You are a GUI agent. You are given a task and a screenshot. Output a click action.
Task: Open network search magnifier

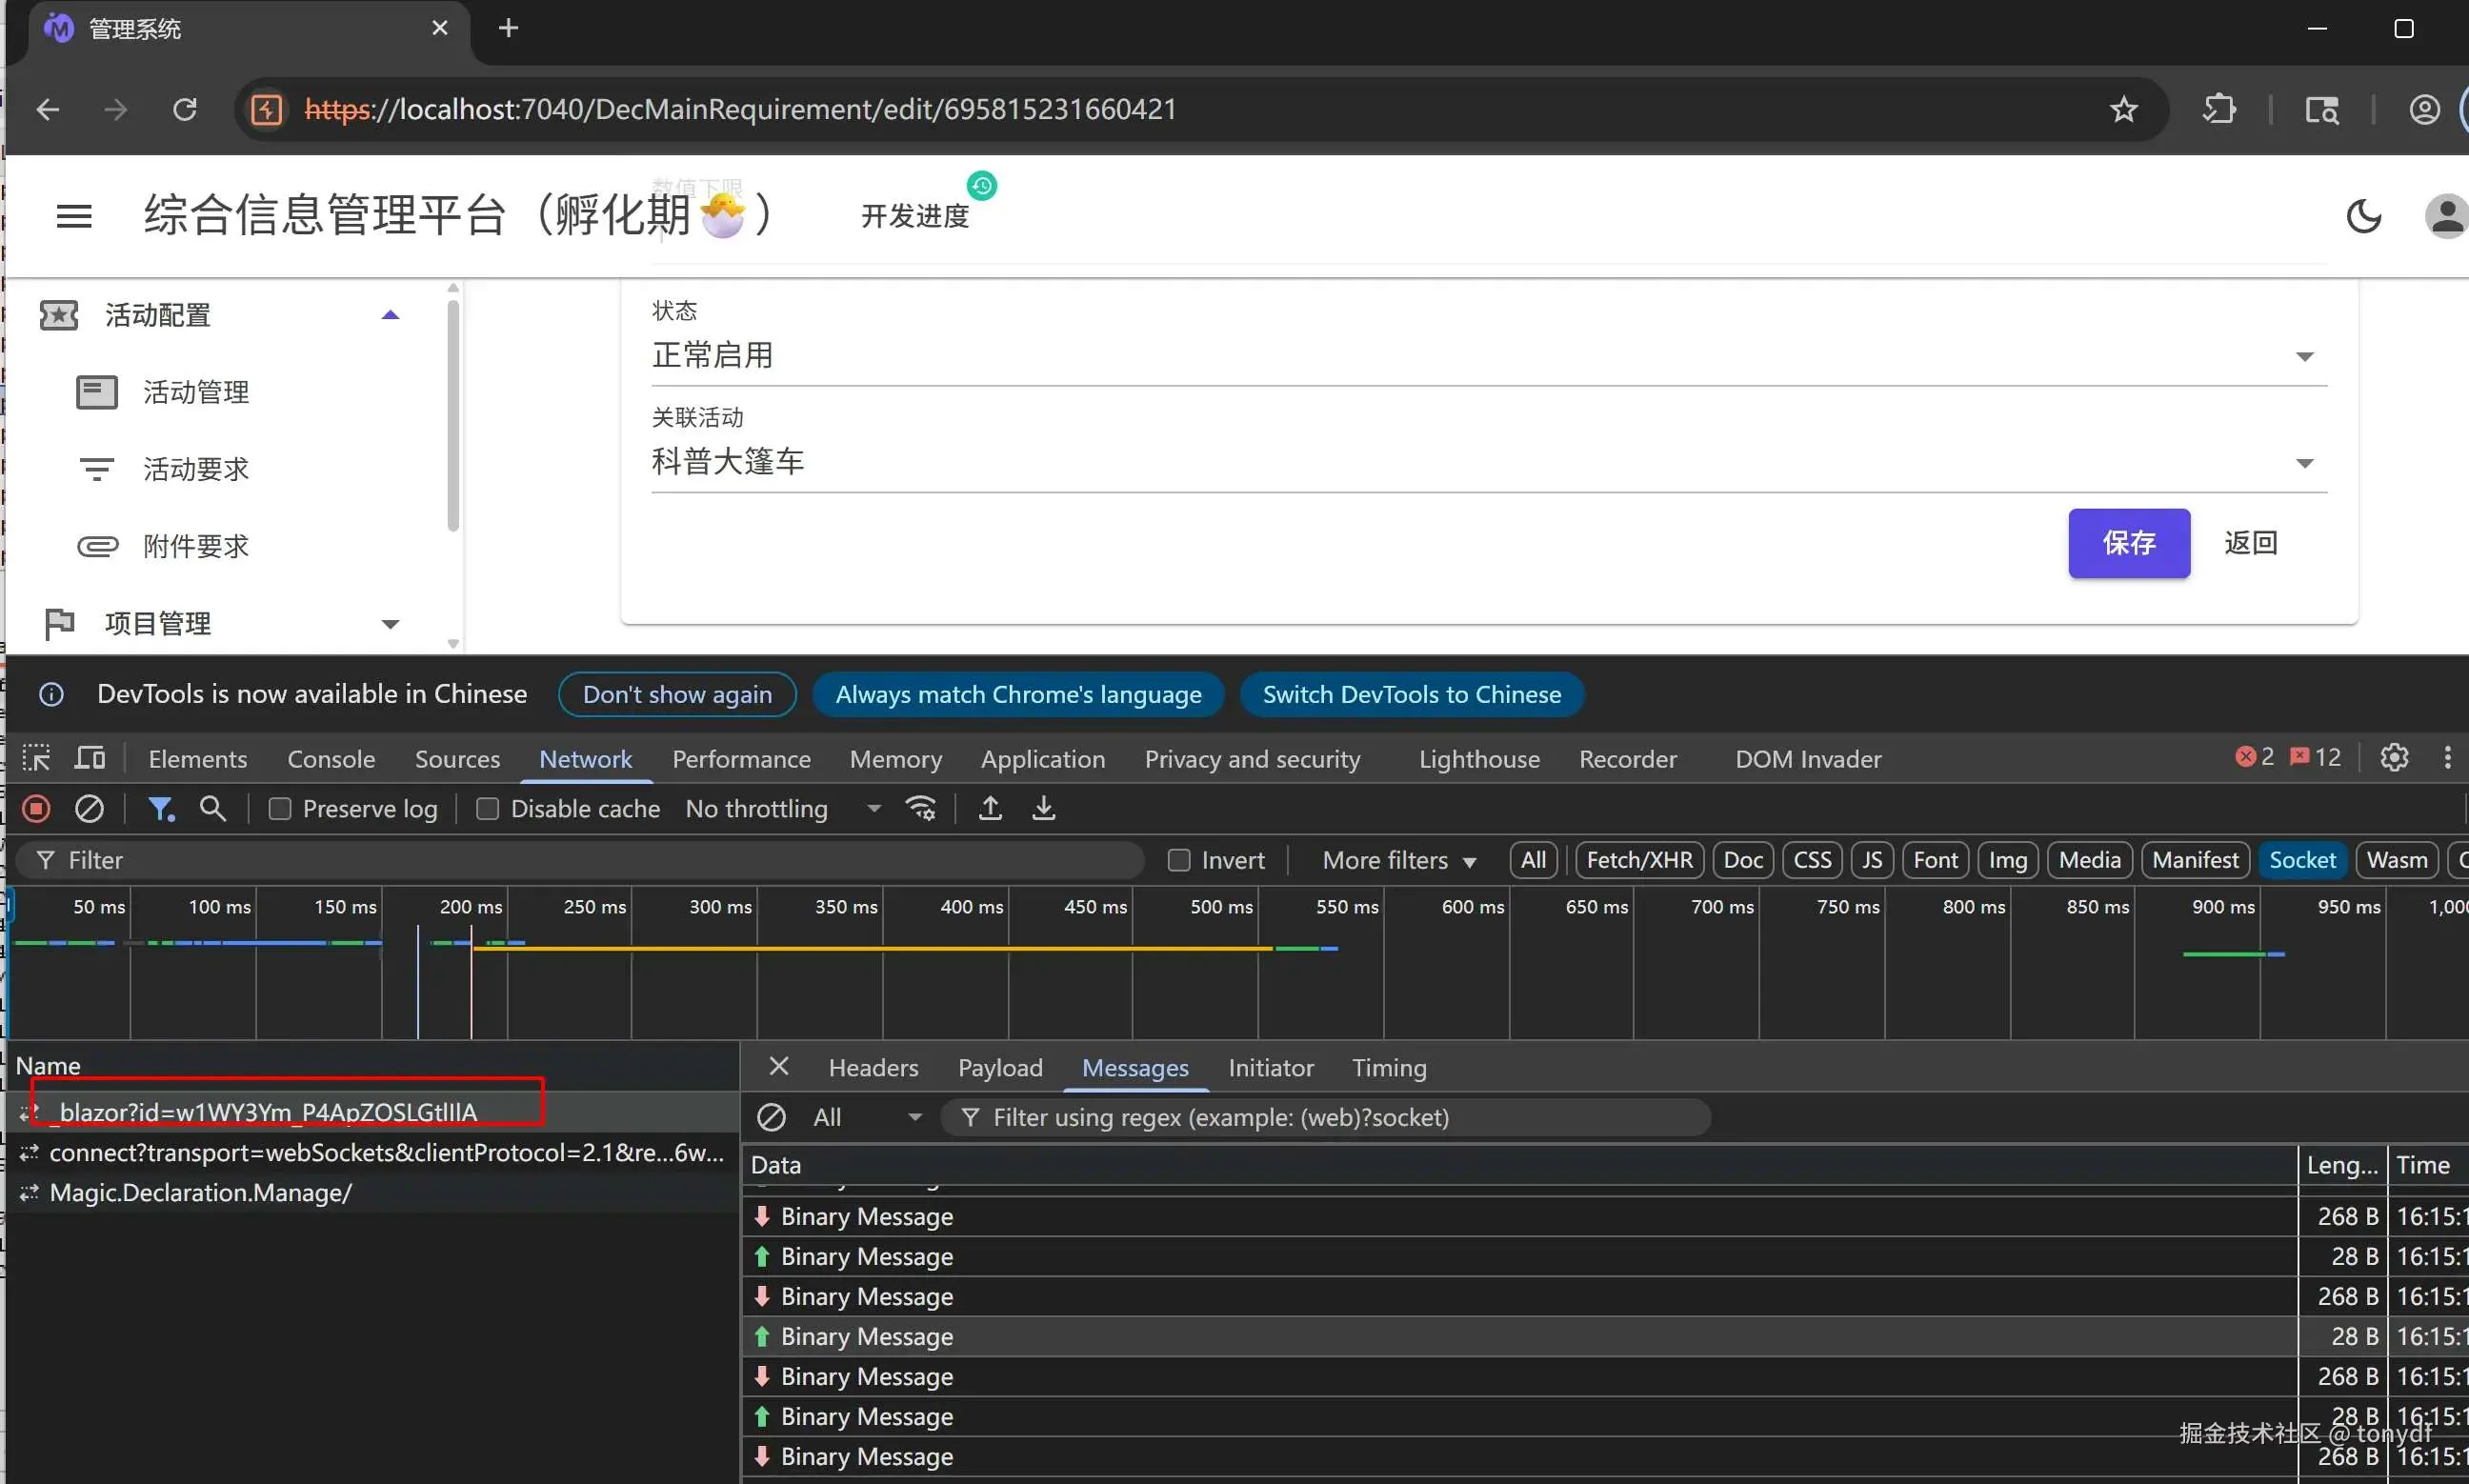[x=212, y=808]
